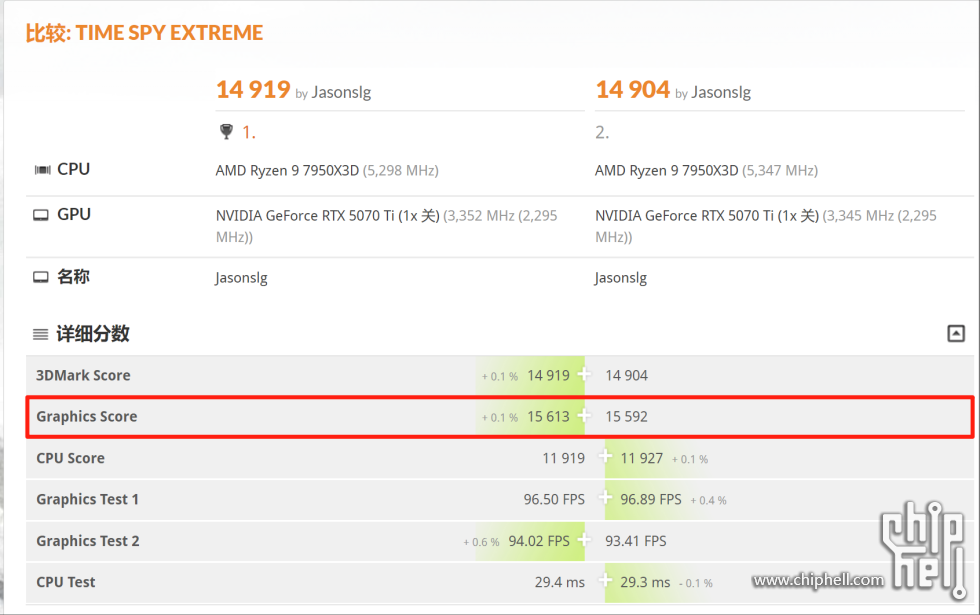Click Jasonslg name in first column 名称 row
This screenshot has height=615, width=980.
click(241, 278)
